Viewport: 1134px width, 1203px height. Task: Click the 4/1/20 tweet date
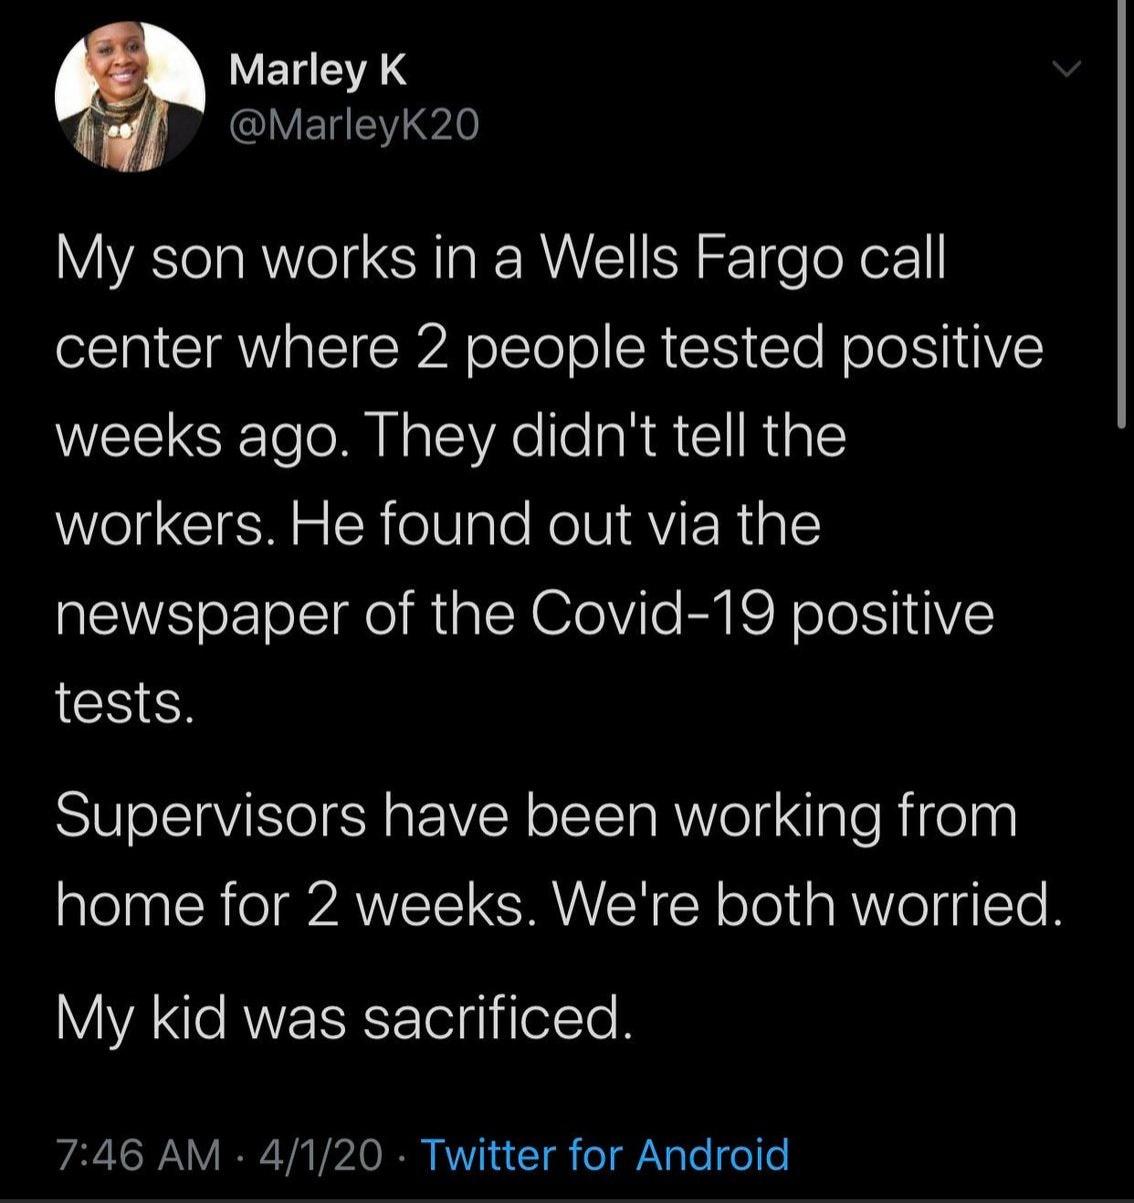[320, 1154]
